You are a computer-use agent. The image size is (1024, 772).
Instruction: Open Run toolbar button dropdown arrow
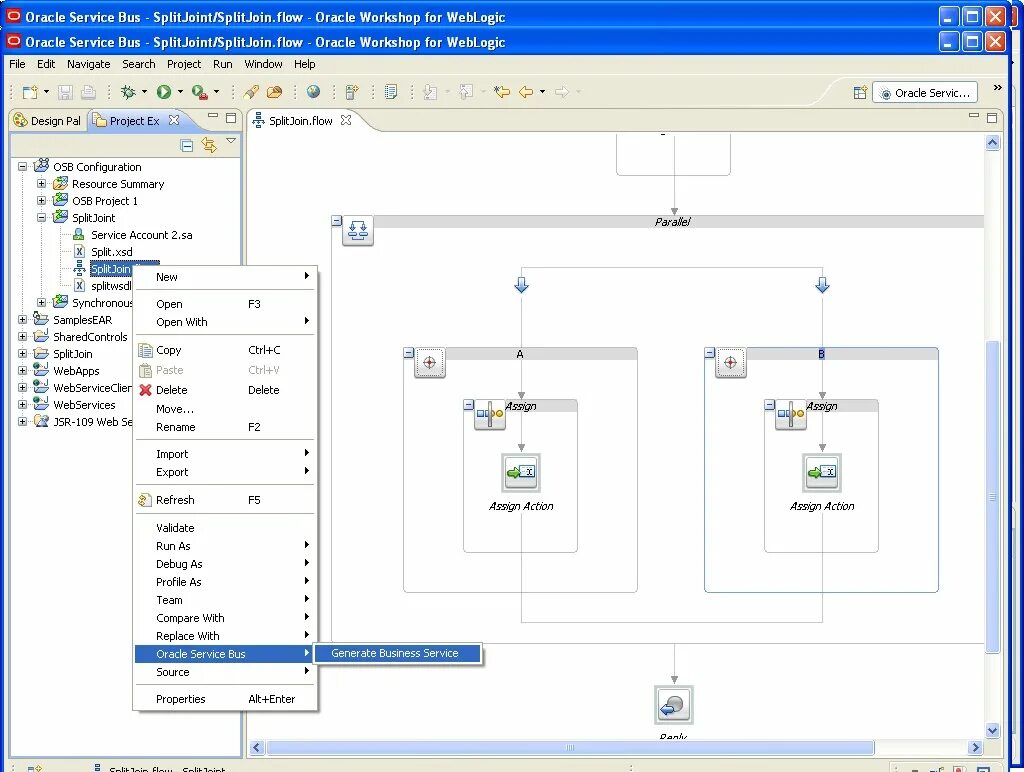click(180, 92)
